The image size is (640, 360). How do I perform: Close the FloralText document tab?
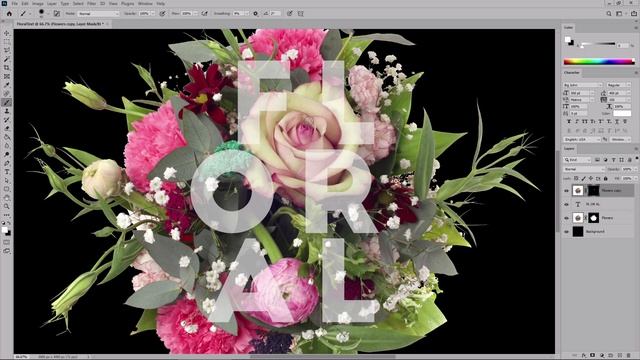click(x=107, y=24)
